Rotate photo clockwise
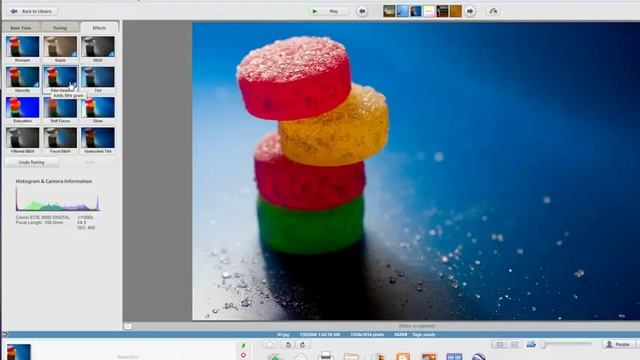The width and height of the screenshot is (640, 360). coord(302,345)
